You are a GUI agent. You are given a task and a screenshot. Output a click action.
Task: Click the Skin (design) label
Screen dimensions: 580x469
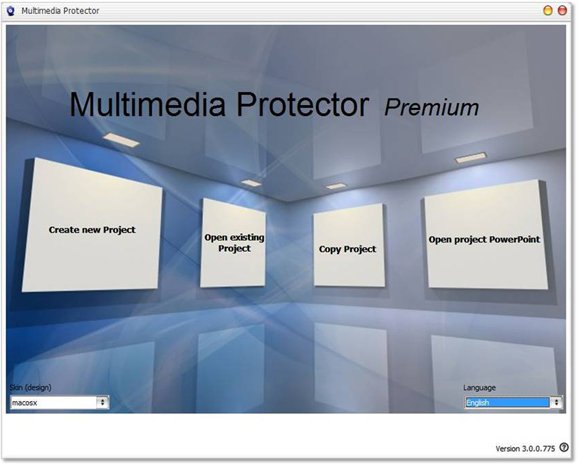31,387
